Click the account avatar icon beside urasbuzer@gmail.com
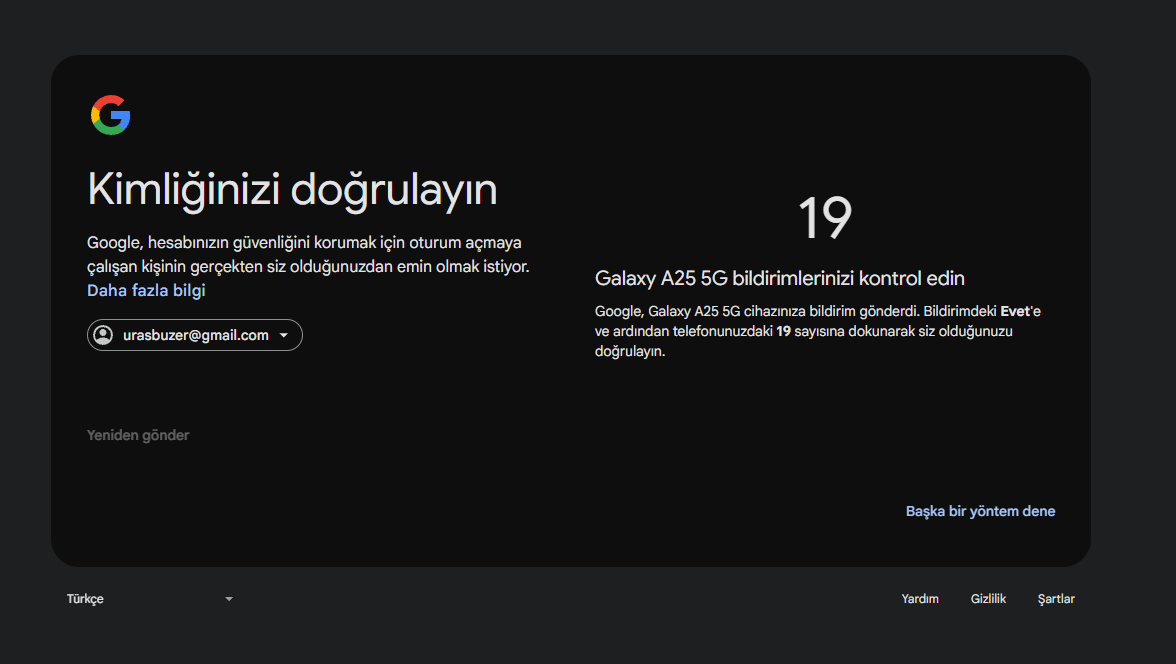1176x664 pixels. tap(104, 335)
